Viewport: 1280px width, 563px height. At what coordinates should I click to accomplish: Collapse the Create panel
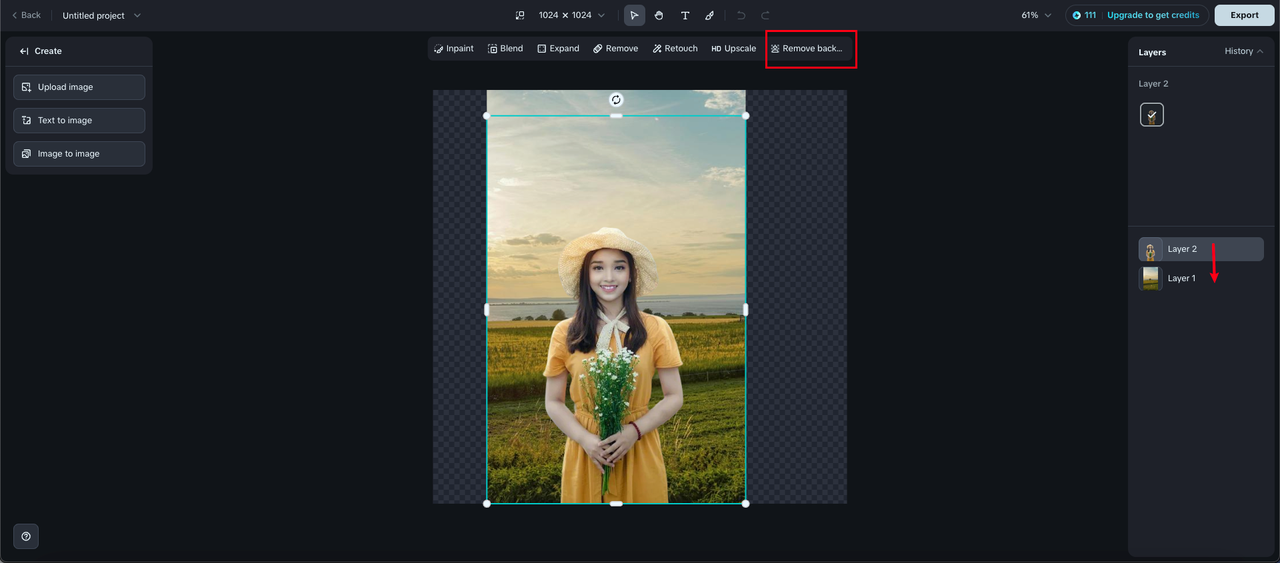(24, 51)
